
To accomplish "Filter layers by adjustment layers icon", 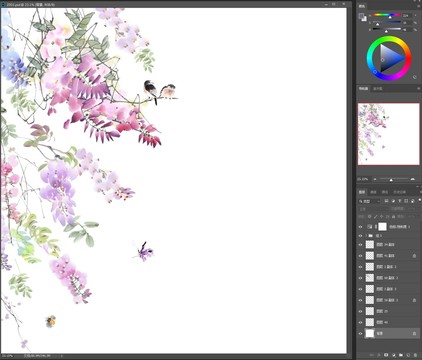I will pos(393,201).
